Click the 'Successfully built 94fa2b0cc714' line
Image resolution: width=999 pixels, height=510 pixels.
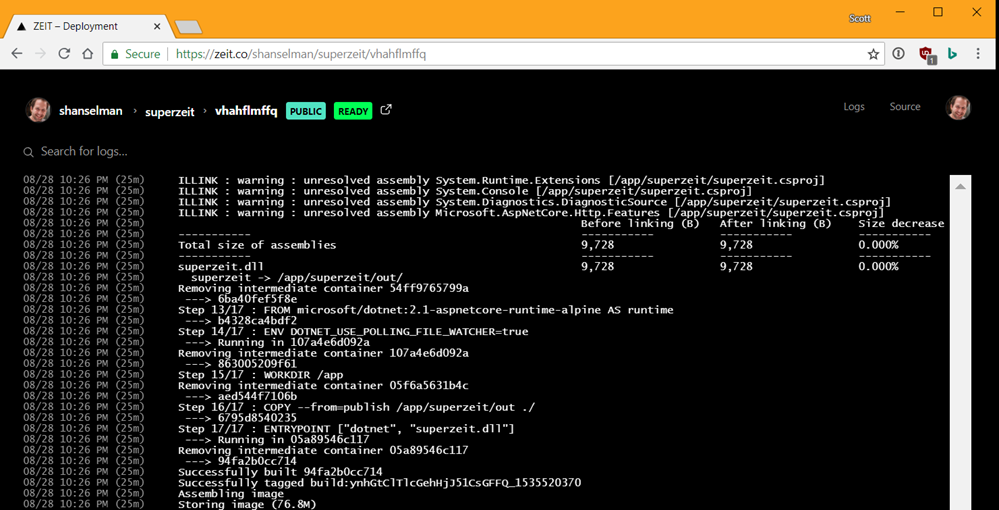click(x=280, y=472)
